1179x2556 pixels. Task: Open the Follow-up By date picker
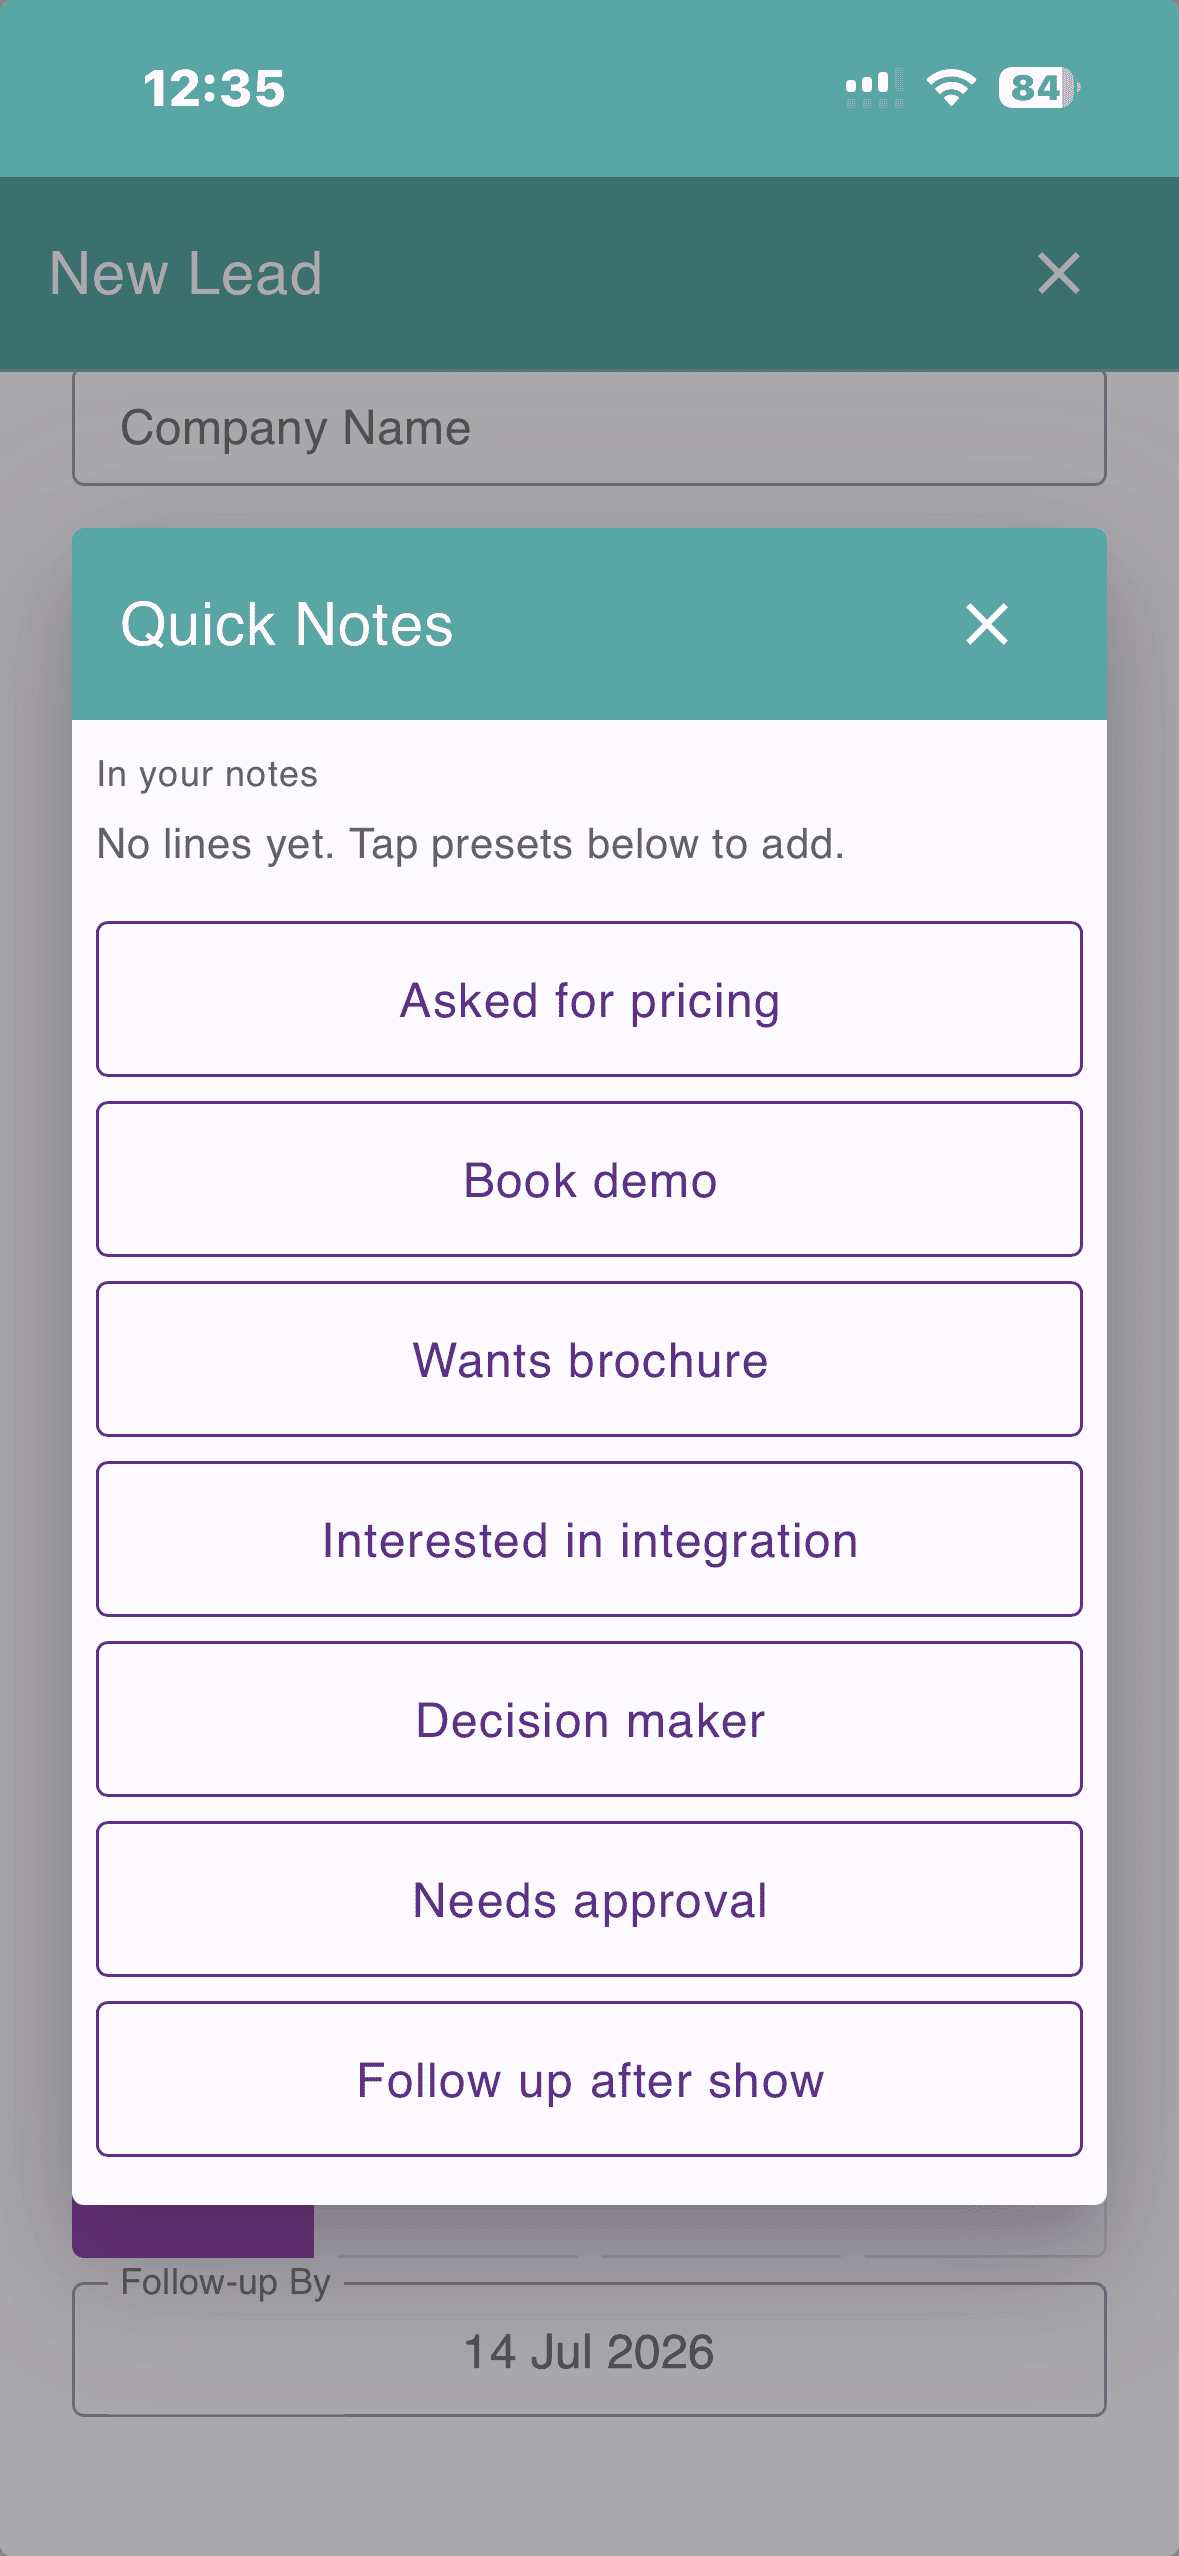pyautogui.click(x=589, y=2350)
